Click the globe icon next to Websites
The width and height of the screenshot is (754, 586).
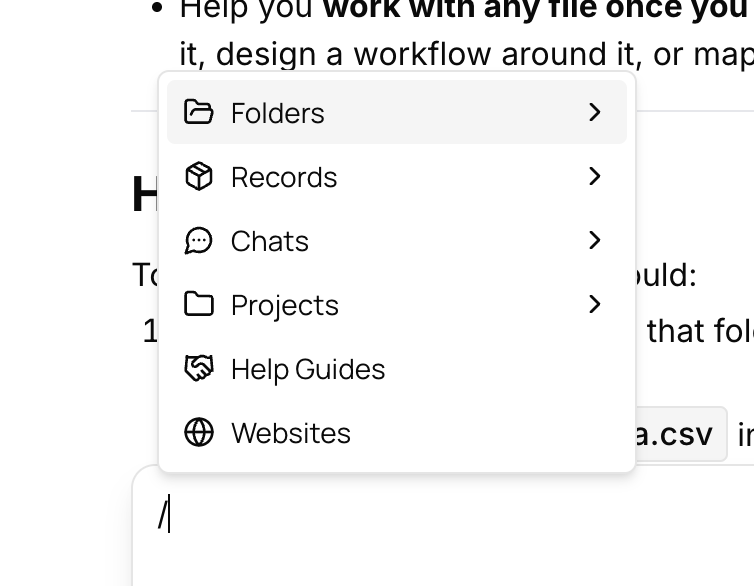(199, 433)
